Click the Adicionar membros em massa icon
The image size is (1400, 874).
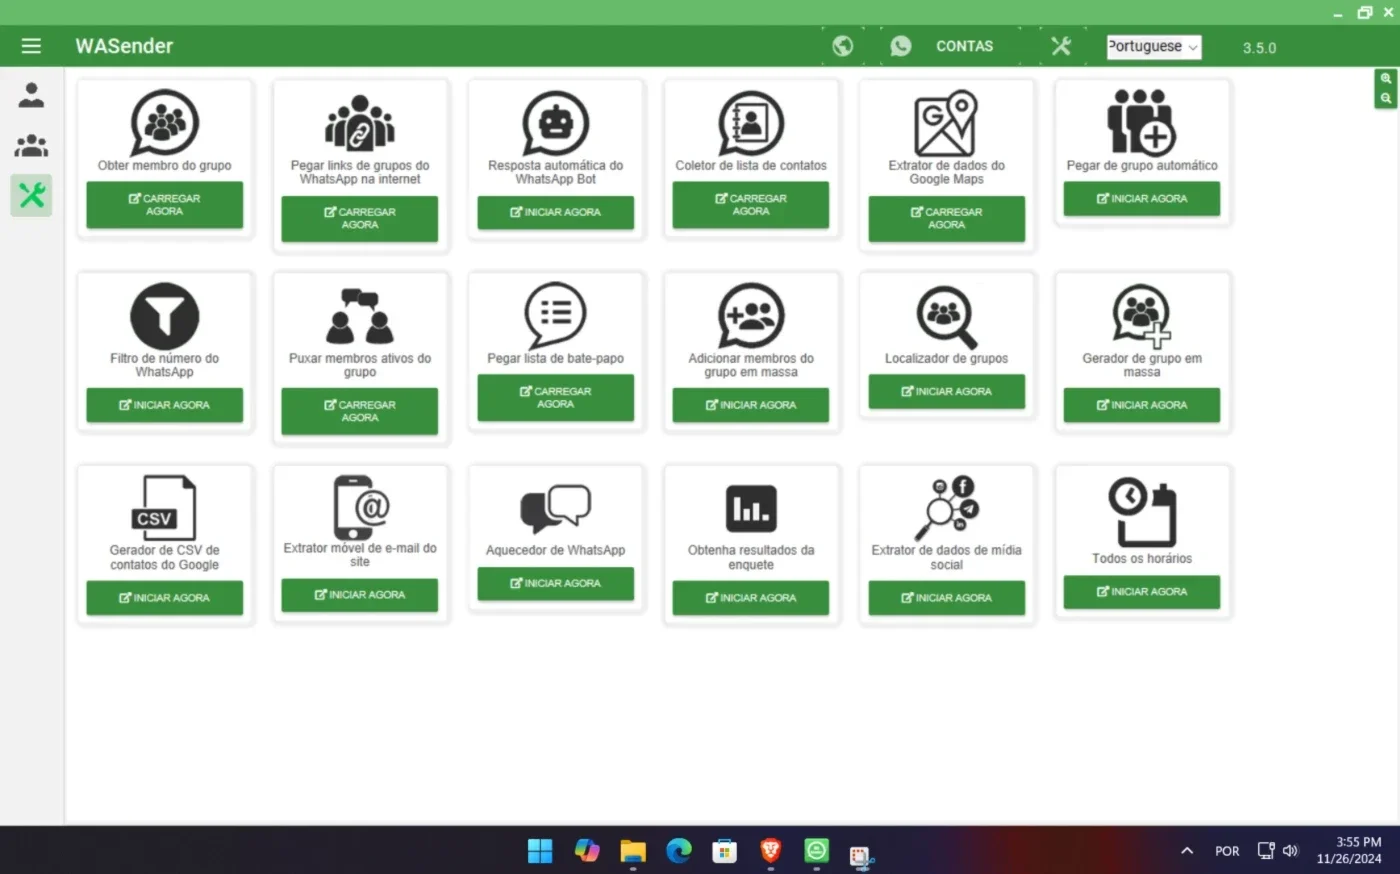[x=751, y=315]
